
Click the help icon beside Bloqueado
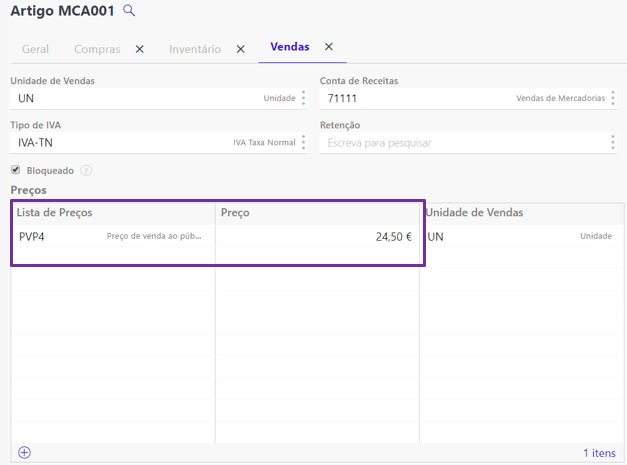[x=86, y=171]
